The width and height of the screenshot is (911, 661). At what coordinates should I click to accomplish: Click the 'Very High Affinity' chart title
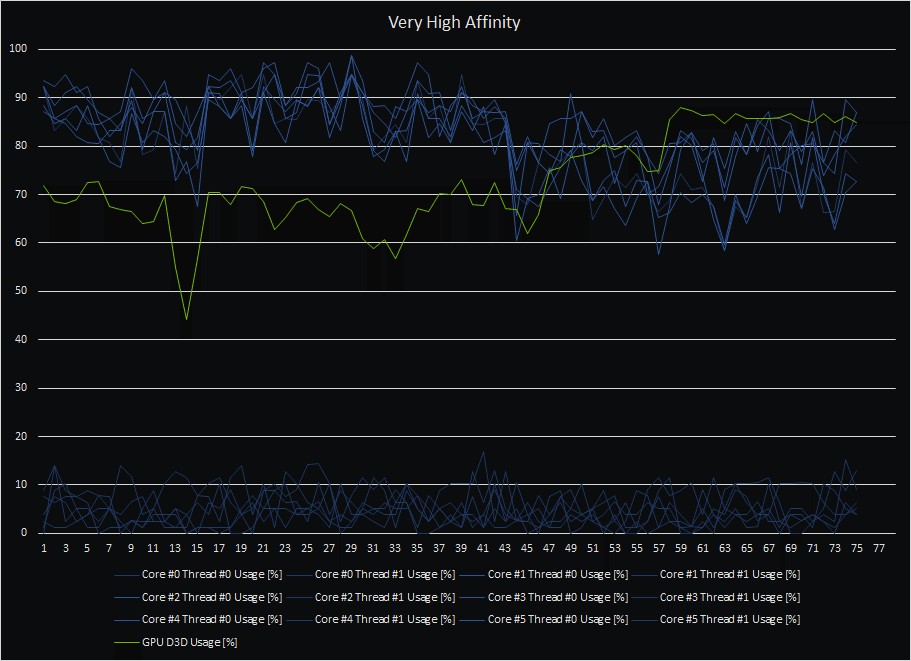(454, 22)
